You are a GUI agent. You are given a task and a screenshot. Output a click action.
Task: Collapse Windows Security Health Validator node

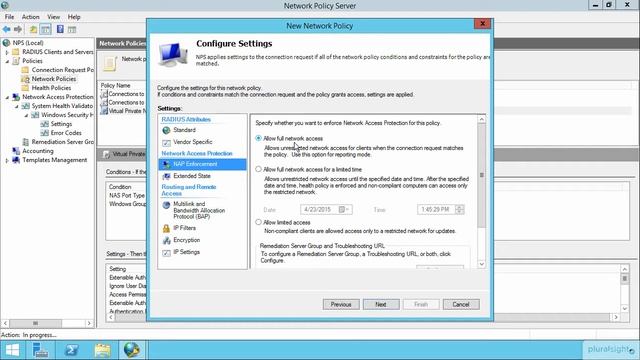26,115
